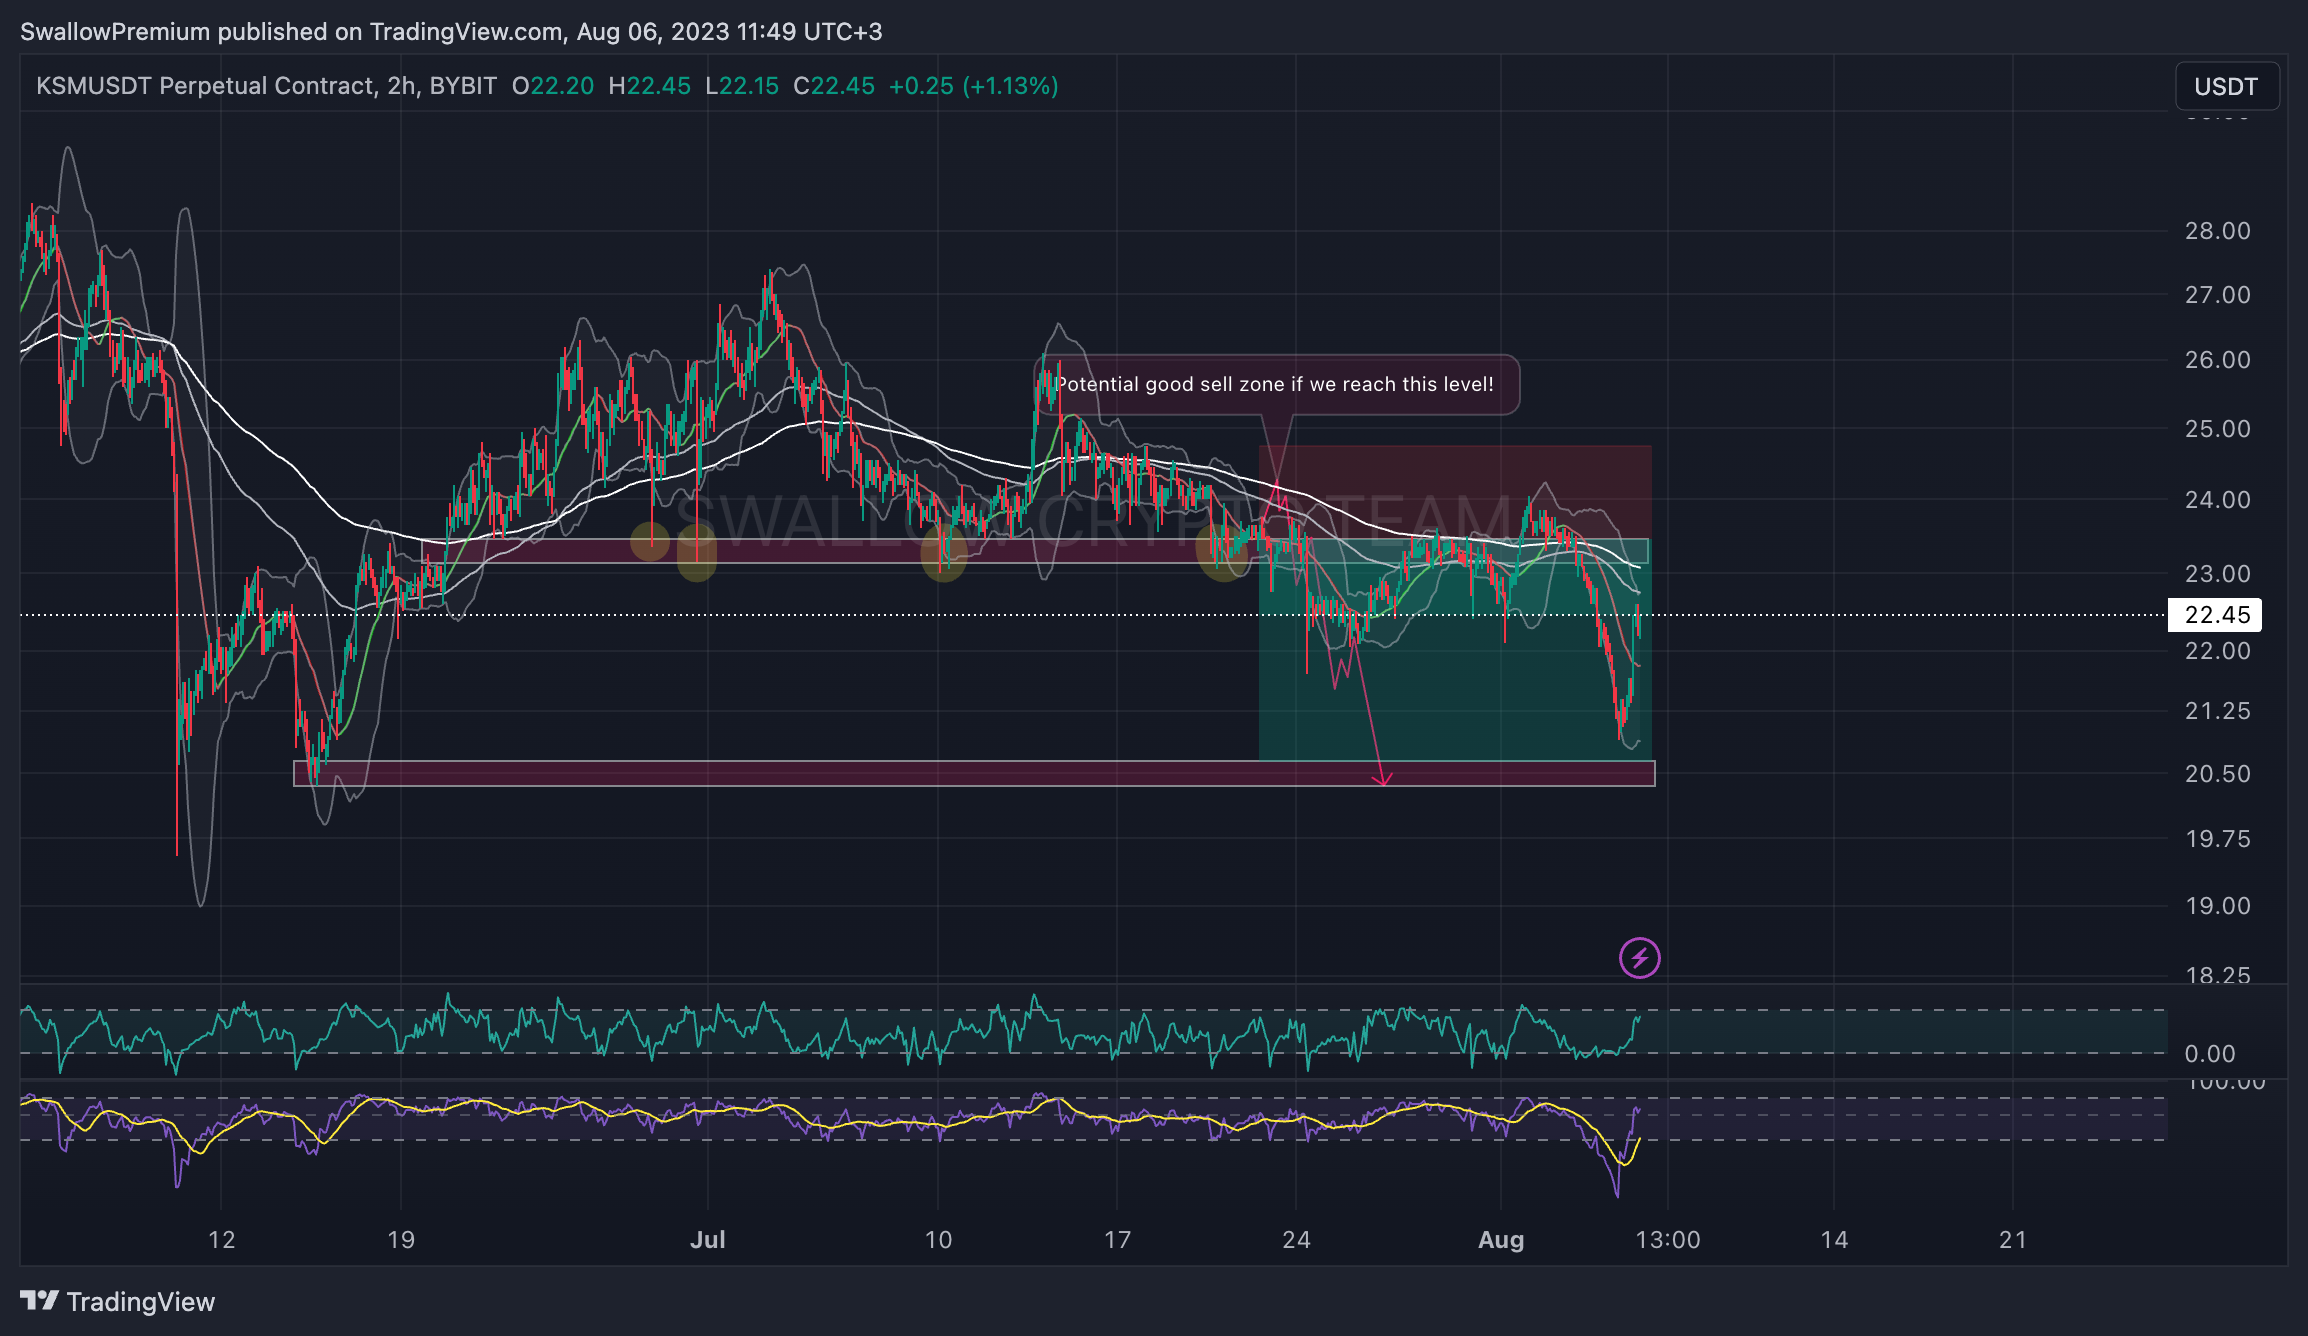The height and width of the screenshot is (1336, 2308).
Task: Click the 20.50 price axis label
Action: point(2217,773)
